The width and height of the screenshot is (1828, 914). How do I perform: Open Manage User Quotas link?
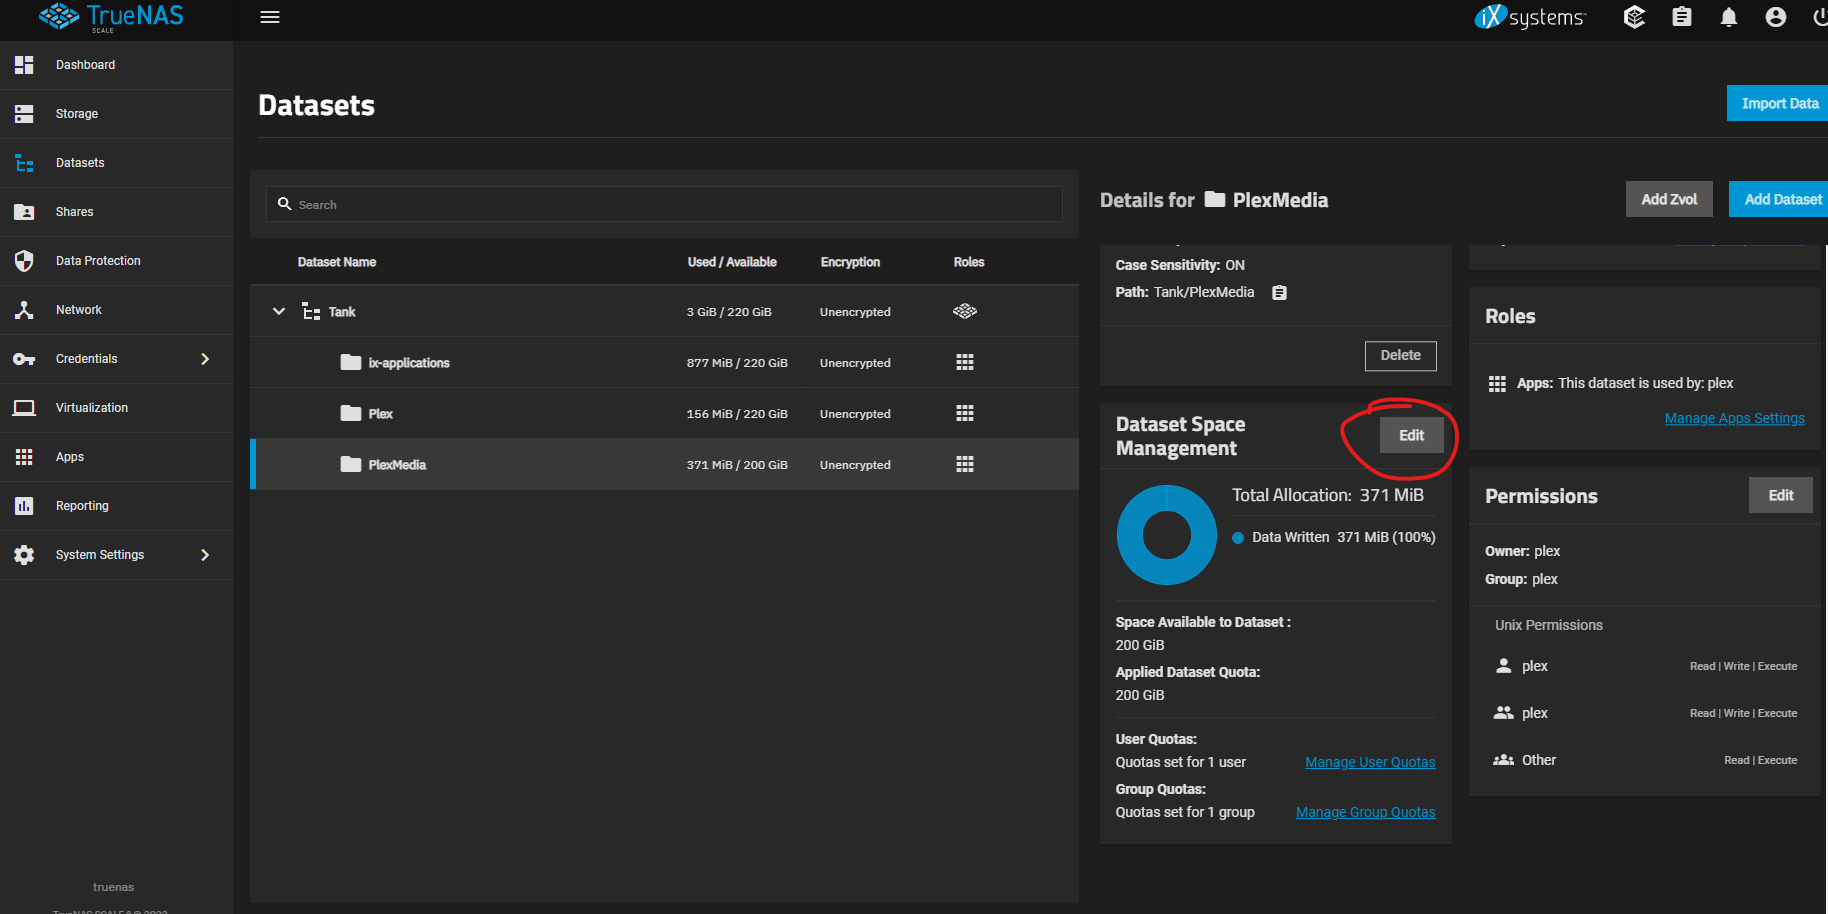pyautogui.click(x=1370, y=762)
